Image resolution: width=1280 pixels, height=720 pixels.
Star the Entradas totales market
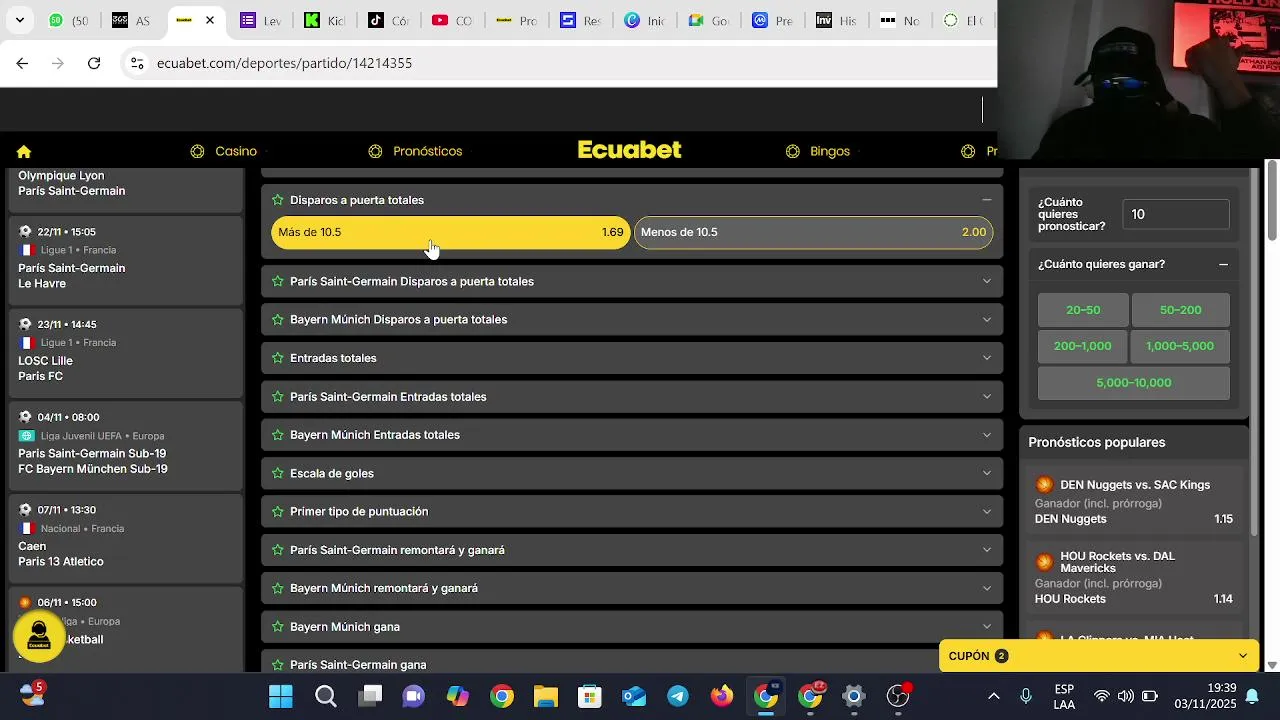click(x=278, y=358)
